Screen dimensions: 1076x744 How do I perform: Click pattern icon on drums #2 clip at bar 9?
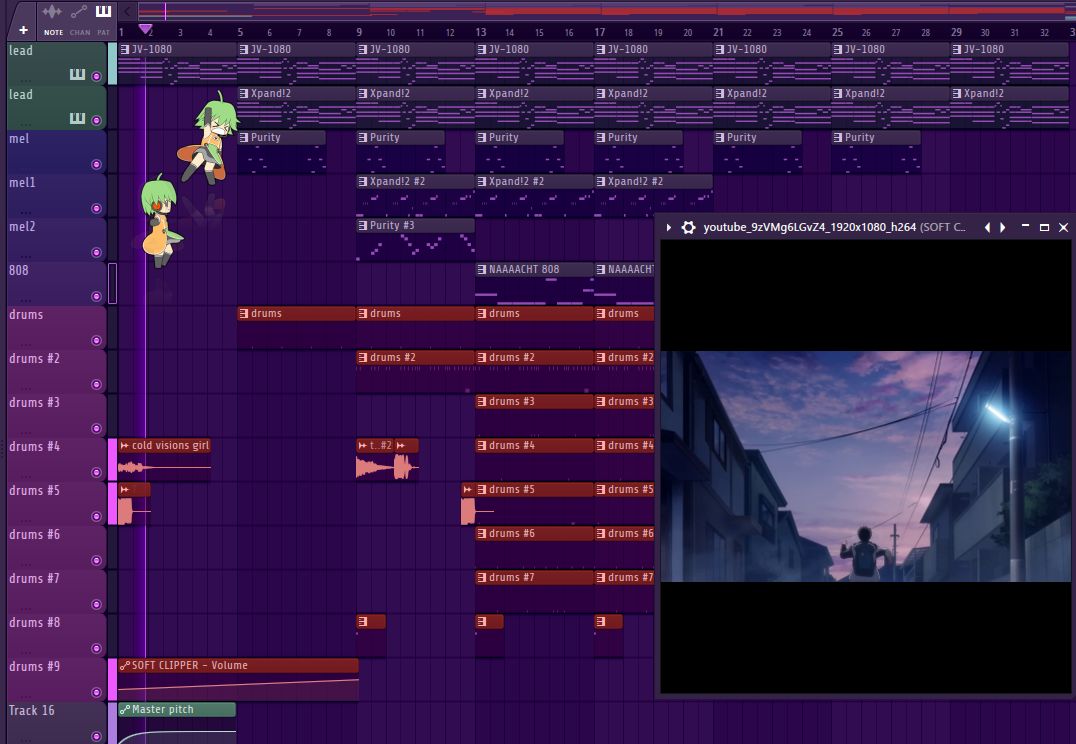pos(363,358)
